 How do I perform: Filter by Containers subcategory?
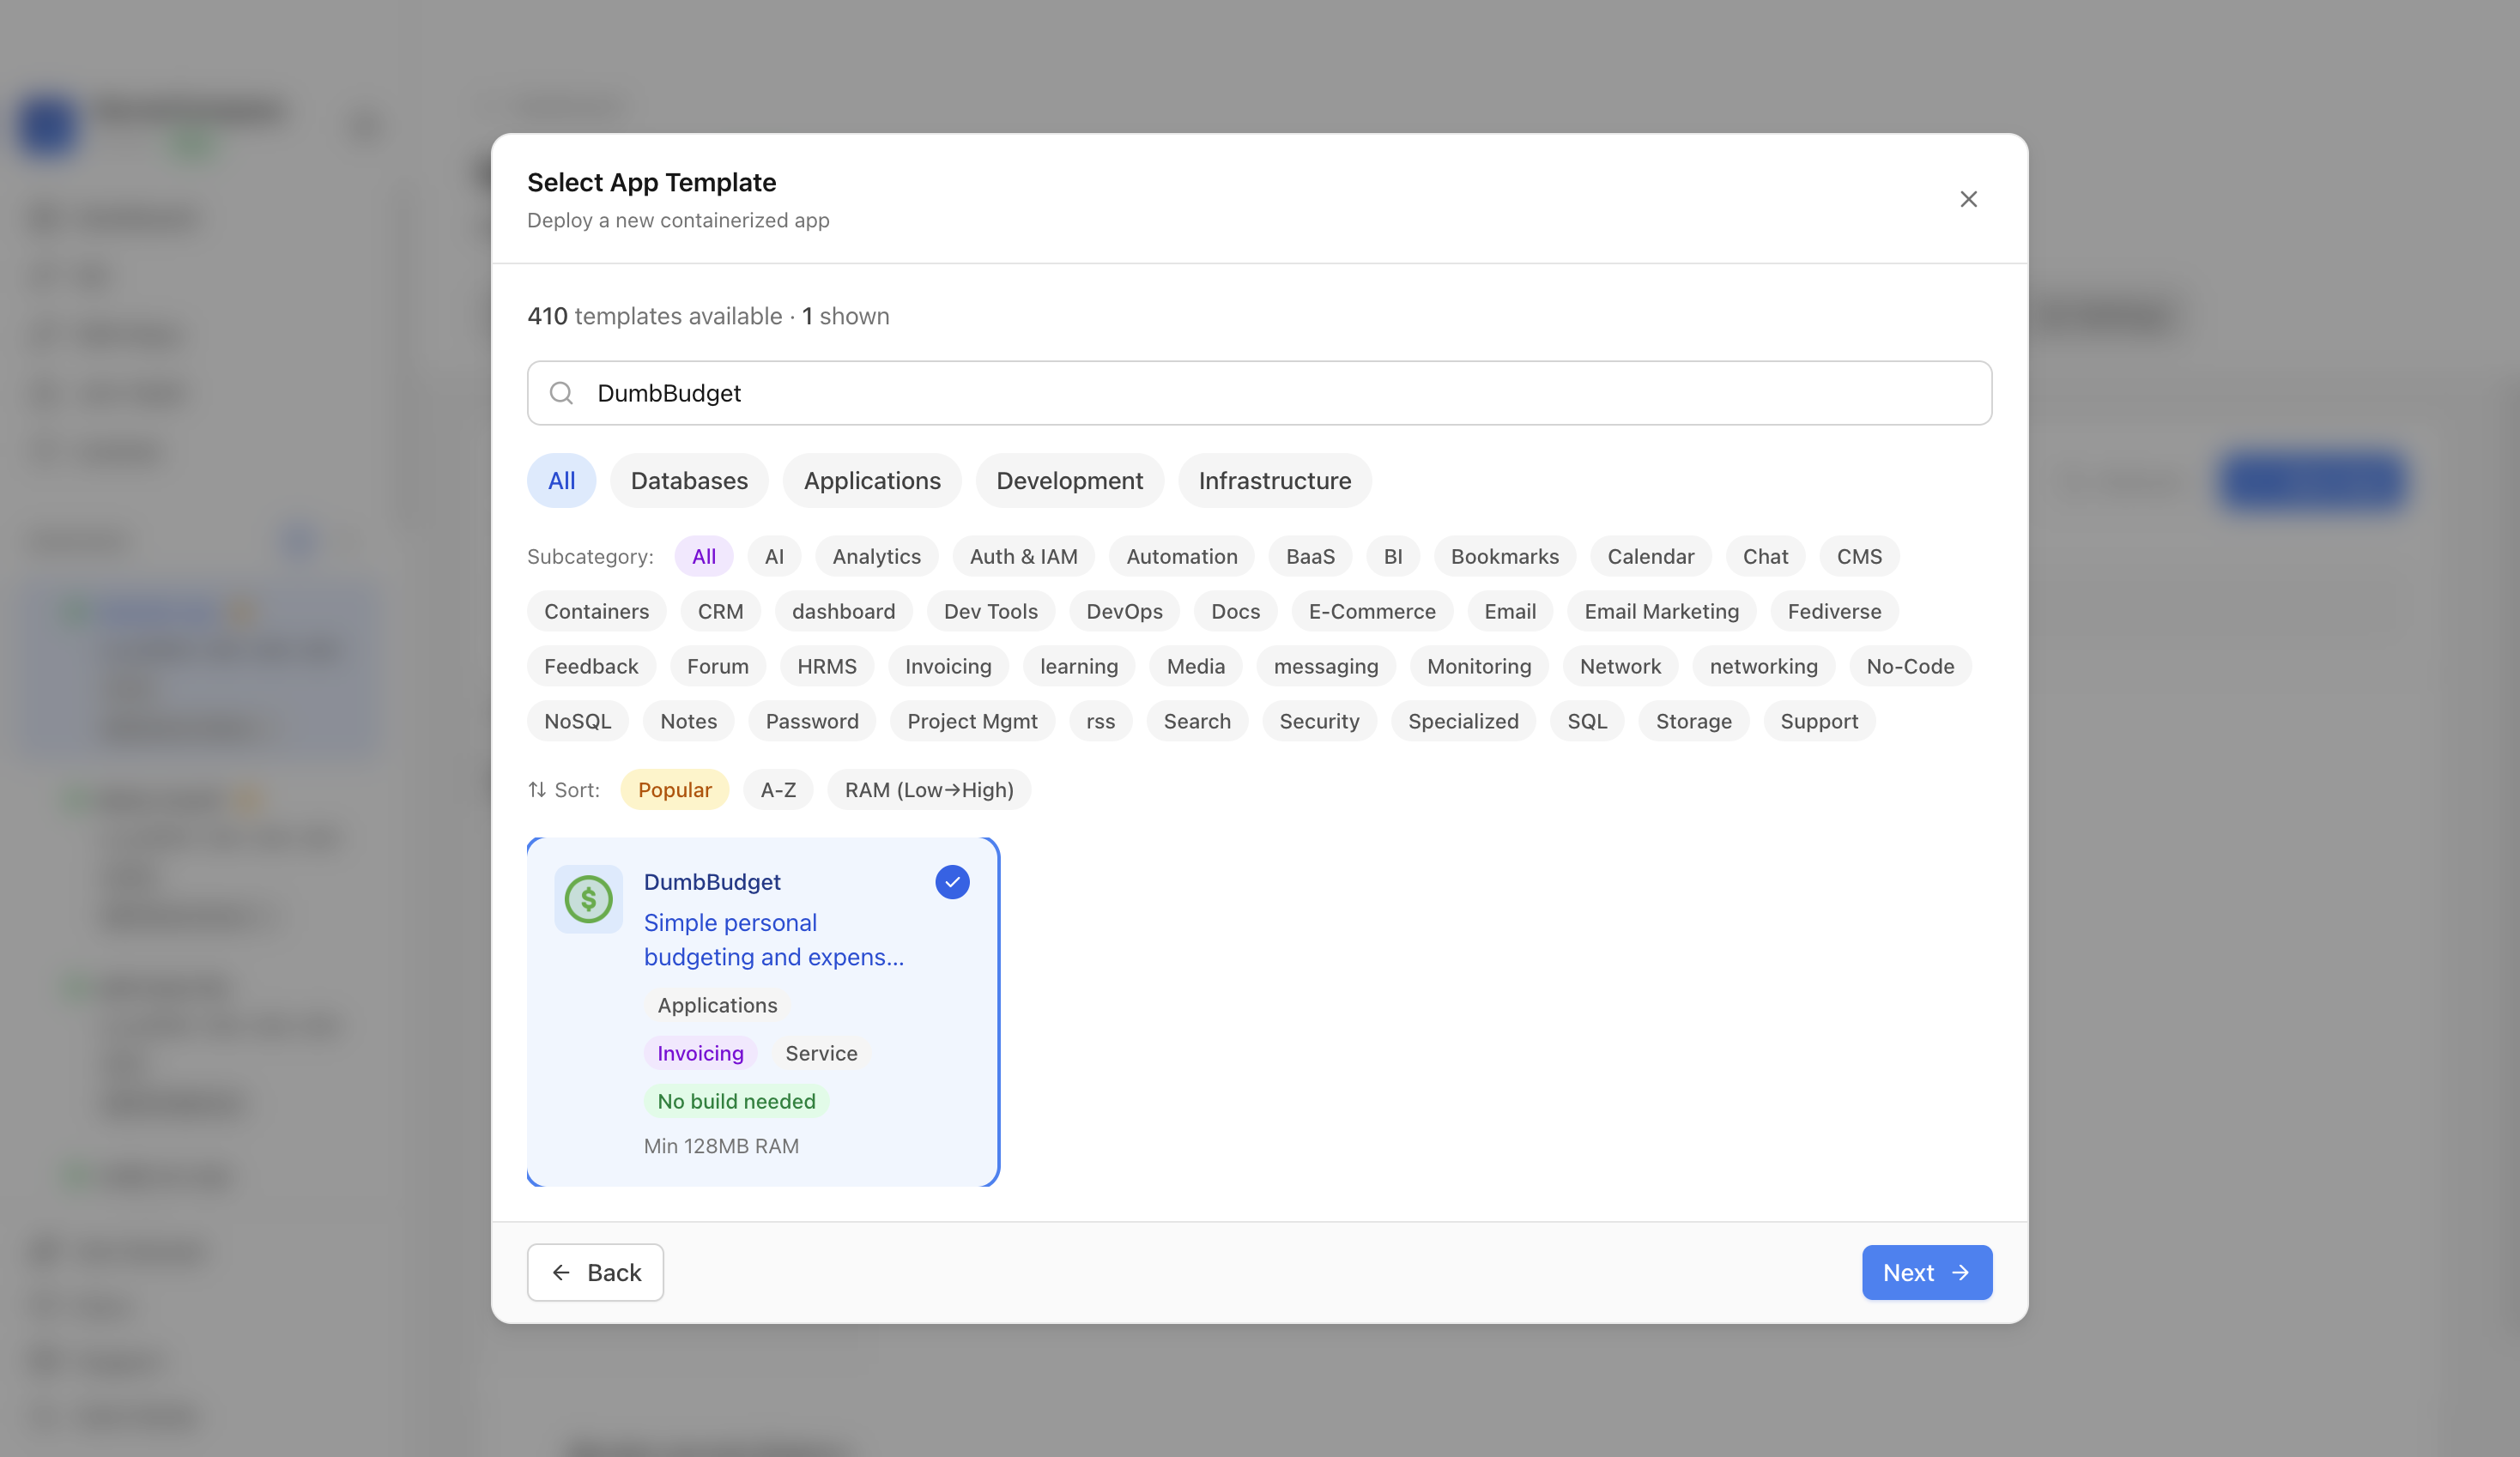pyautogui.click(x=596, y=611)
